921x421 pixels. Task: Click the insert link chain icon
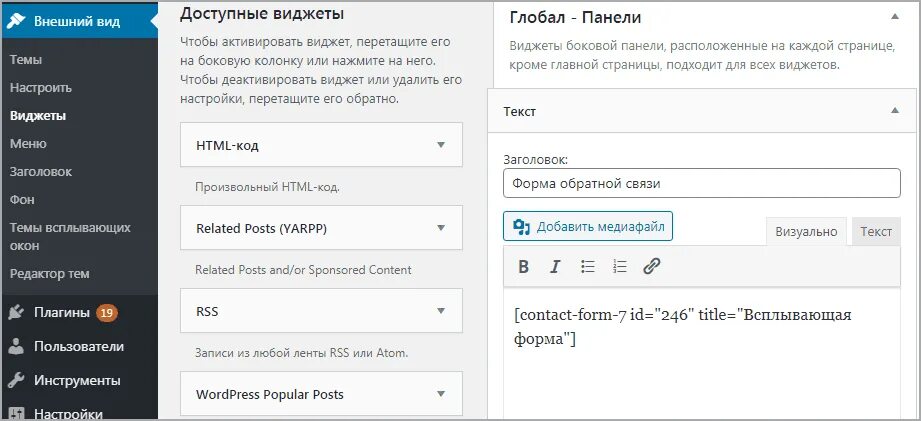coord(652,266)
